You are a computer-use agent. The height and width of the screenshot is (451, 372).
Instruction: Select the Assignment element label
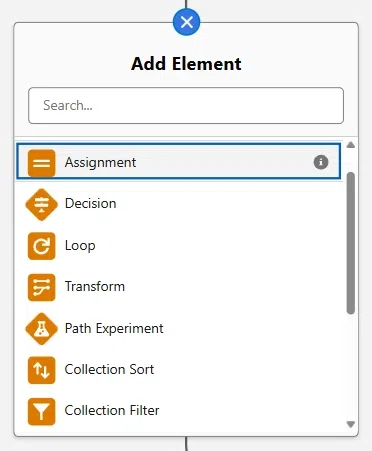[x=100, y=163]
